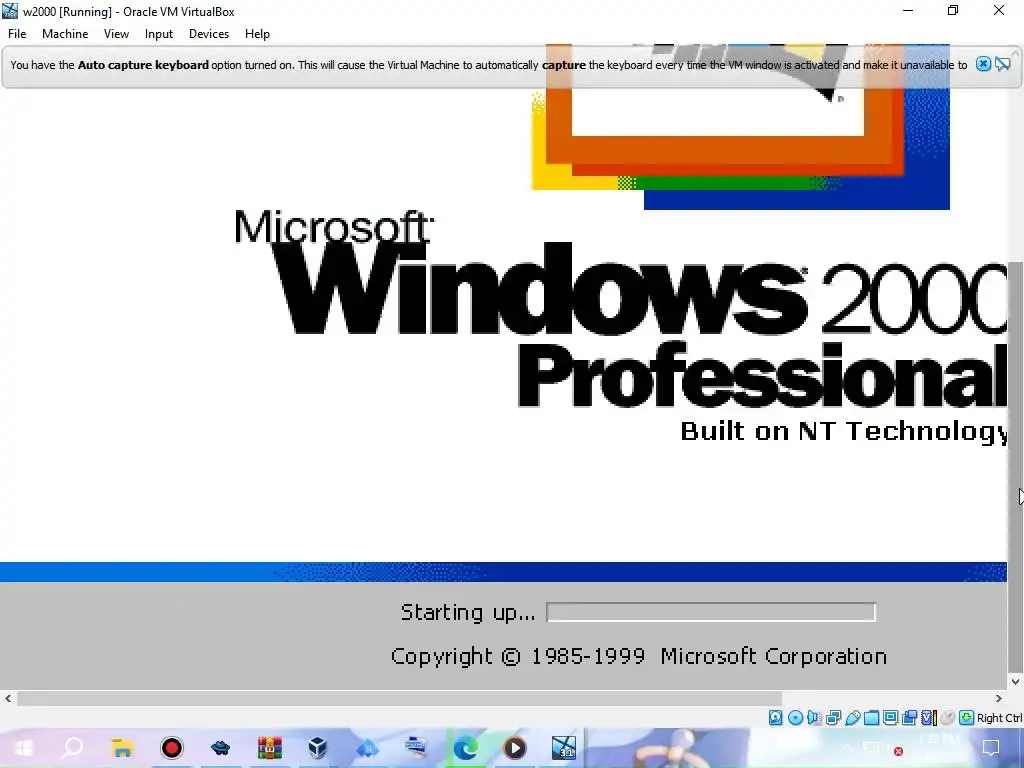Click the scroll-left arrow of horizontal scrollbar
This screenshot has width=1024, height=768.
click(x=8, y=699)
